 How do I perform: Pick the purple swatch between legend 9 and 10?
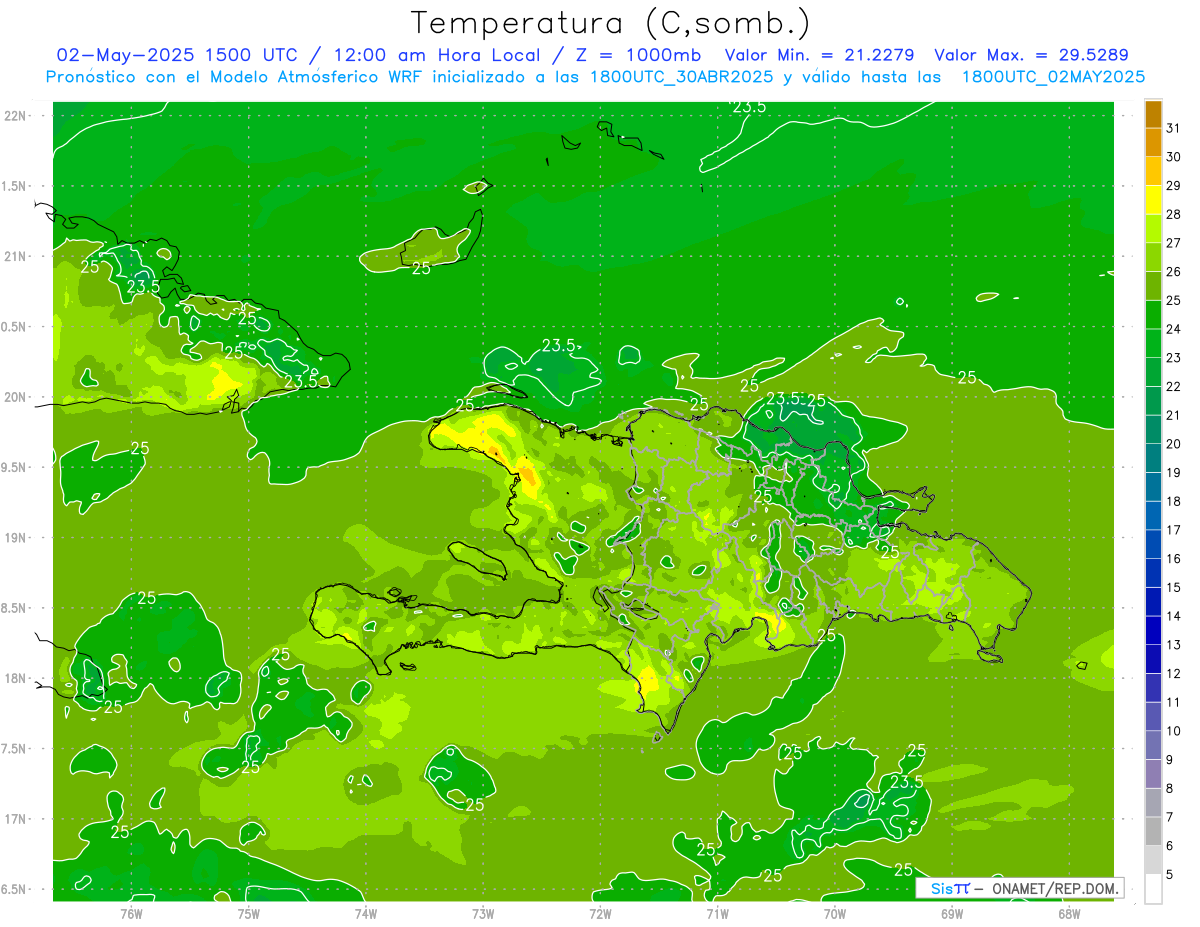[x=1153, y=745]
